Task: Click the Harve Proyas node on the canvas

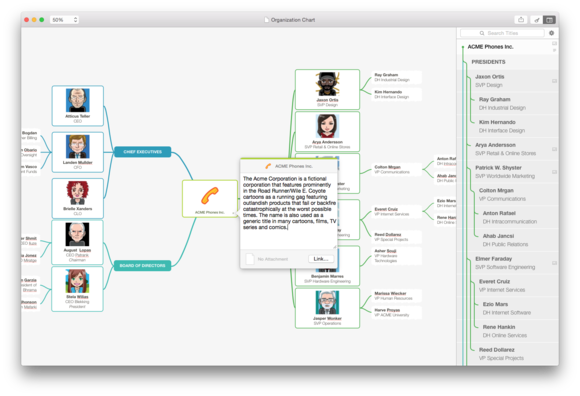Action: [x=396, y=313]
